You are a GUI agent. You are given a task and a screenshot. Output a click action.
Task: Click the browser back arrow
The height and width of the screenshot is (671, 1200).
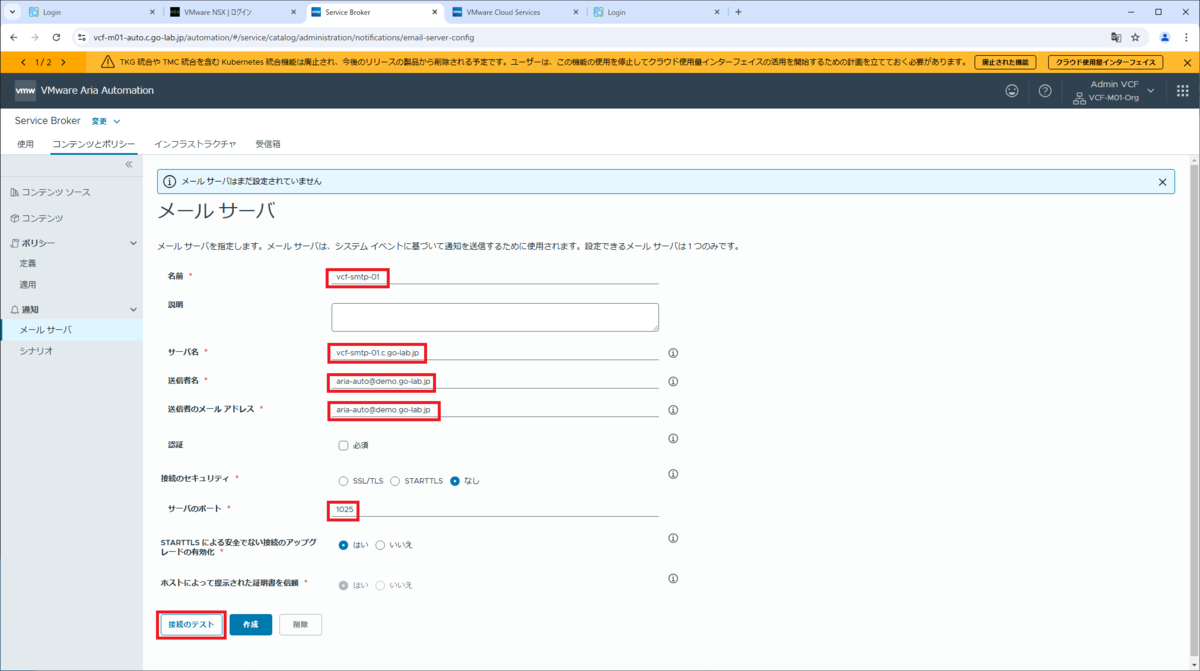[14, 38]
